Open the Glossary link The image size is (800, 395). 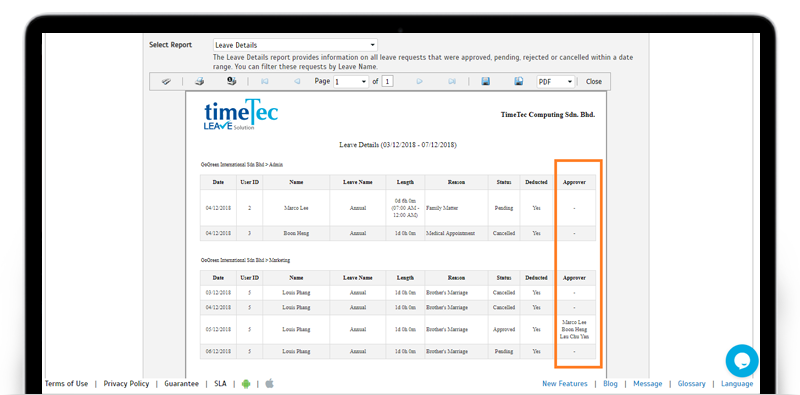691,384
